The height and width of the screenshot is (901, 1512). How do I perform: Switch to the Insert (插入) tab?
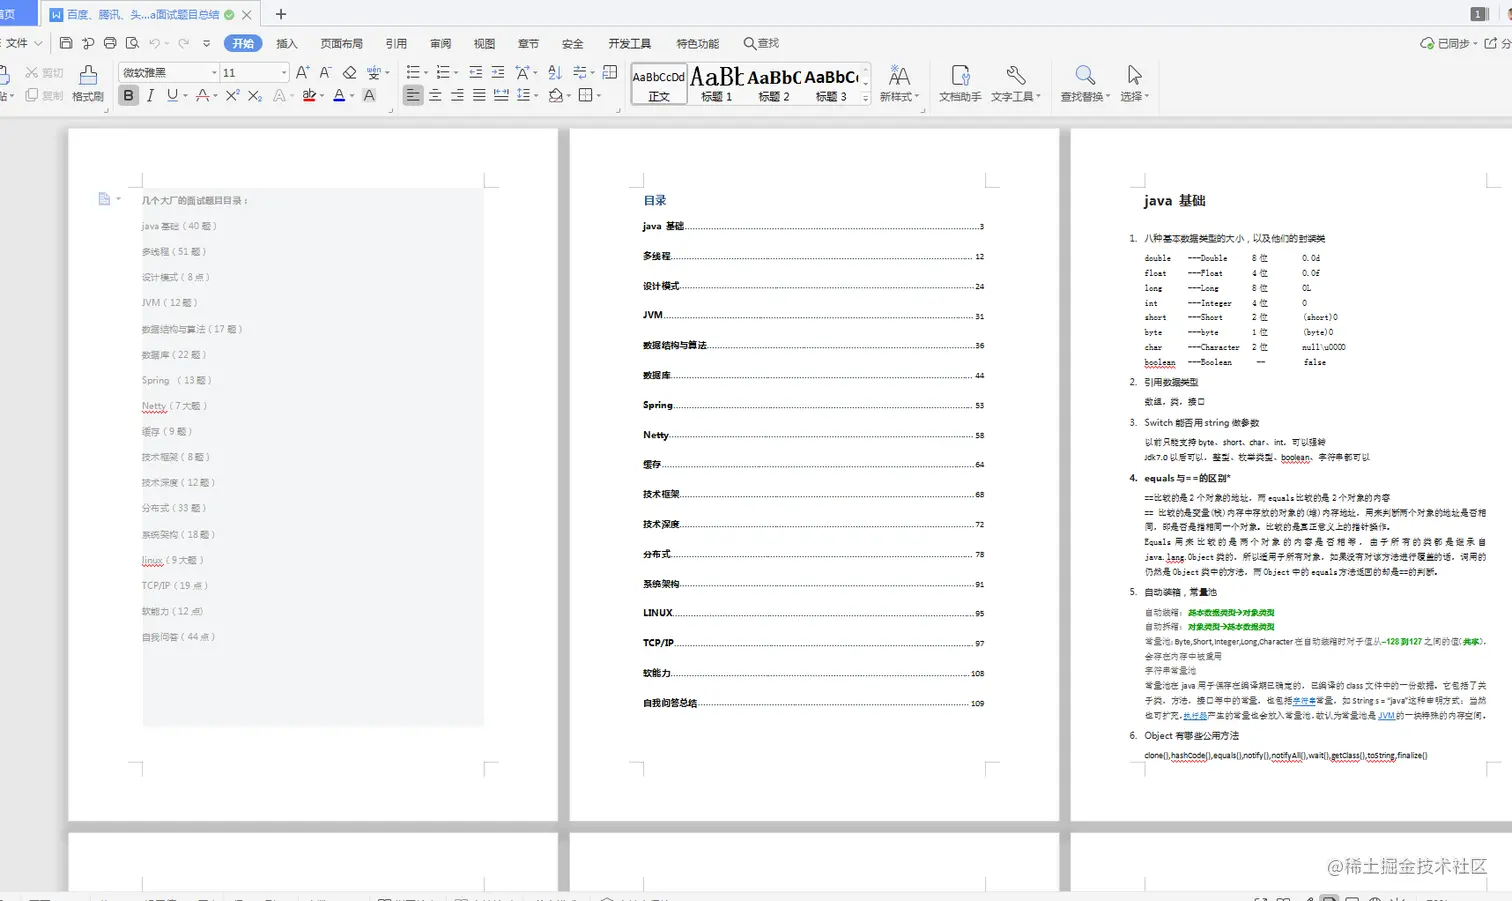click(x=287, y=43)
